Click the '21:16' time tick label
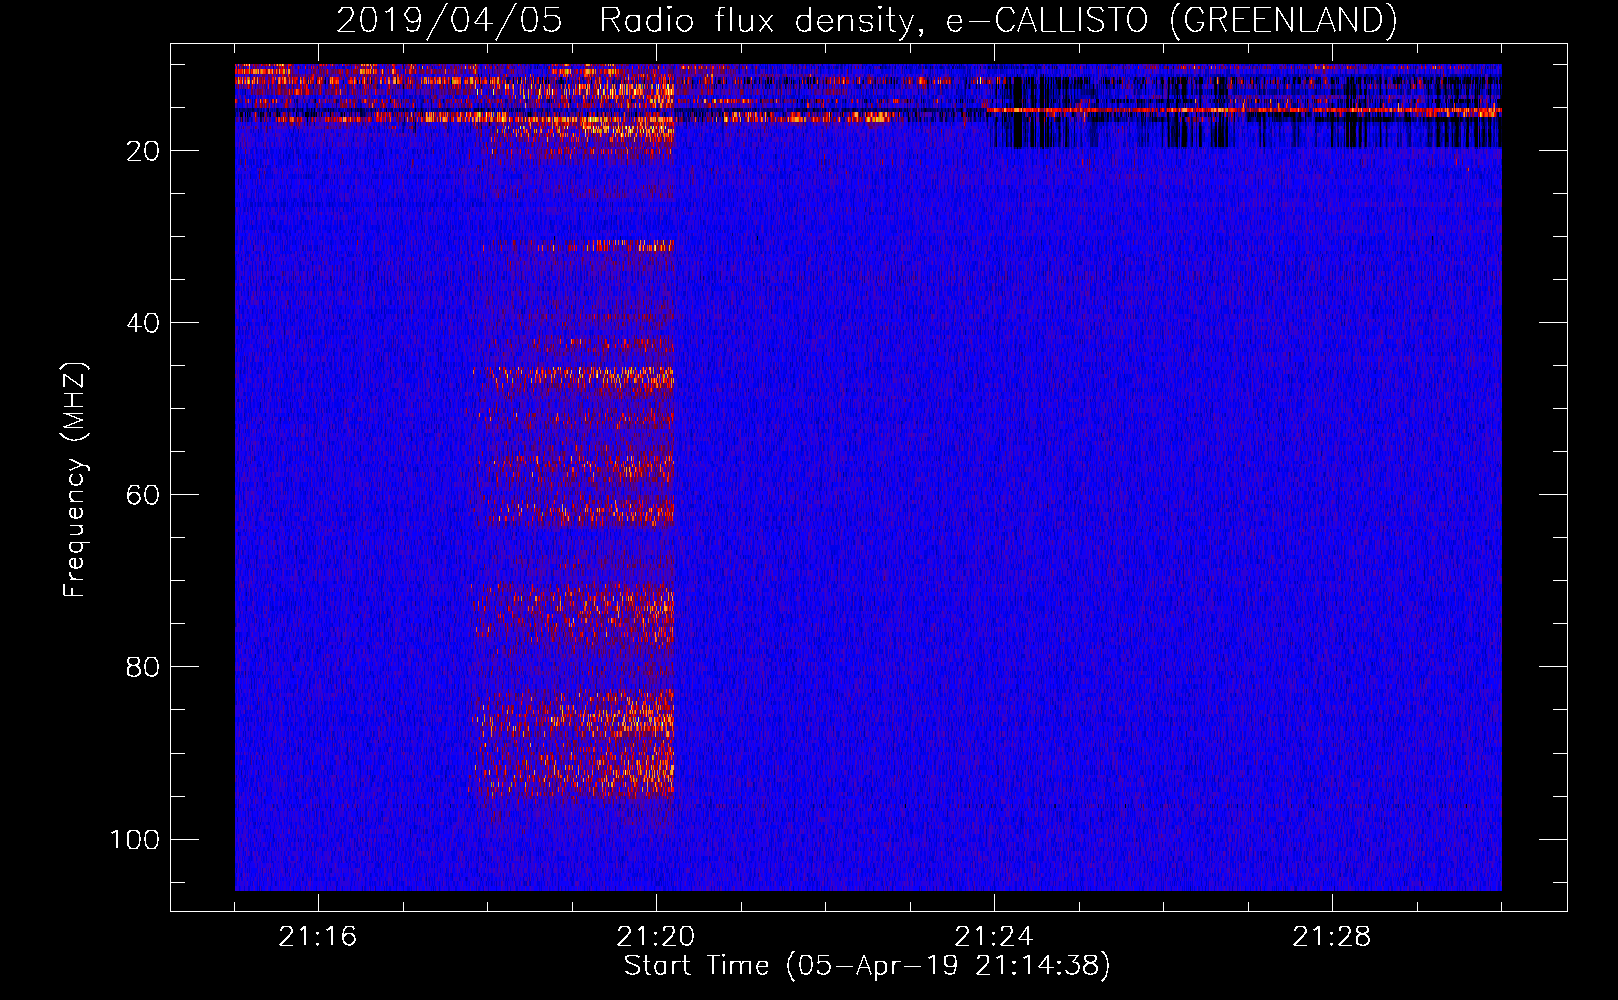 point(318,937)
